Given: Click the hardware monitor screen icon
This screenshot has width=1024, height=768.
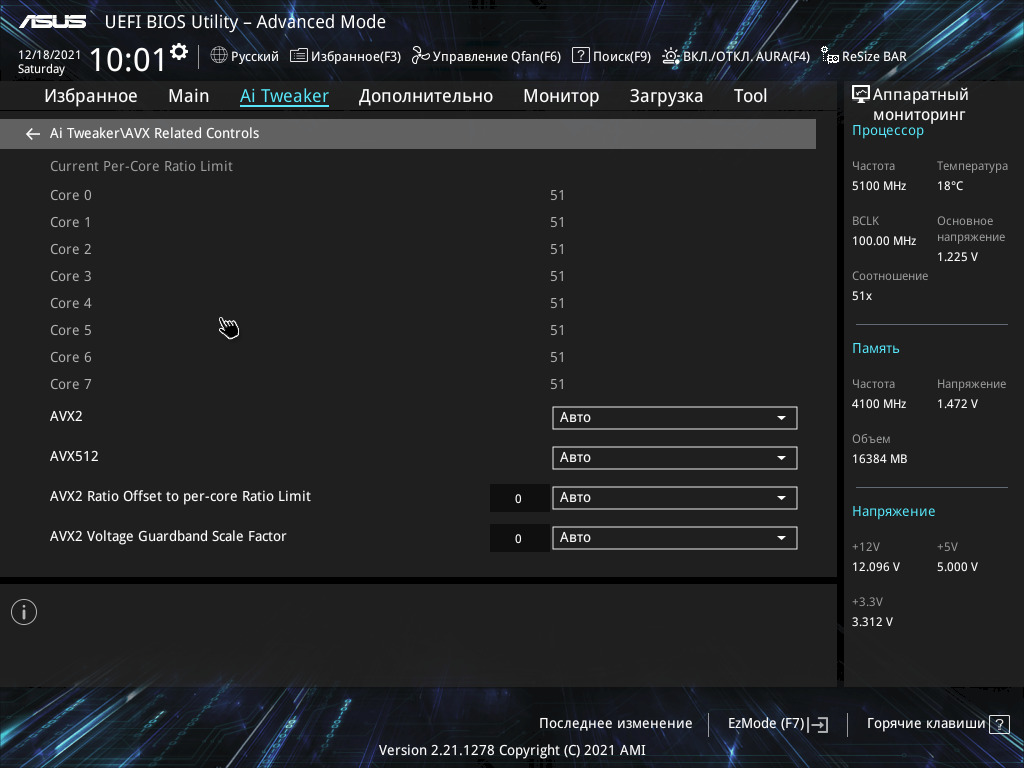Looking at the screenshot, I should point(861,95).
